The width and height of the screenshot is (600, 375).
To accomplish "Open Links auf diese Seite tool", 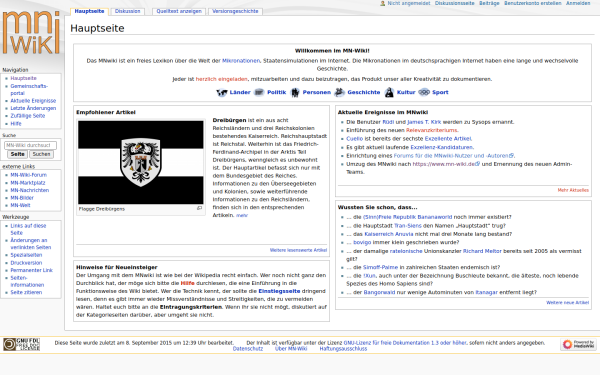I will click(x=28, y=229).
